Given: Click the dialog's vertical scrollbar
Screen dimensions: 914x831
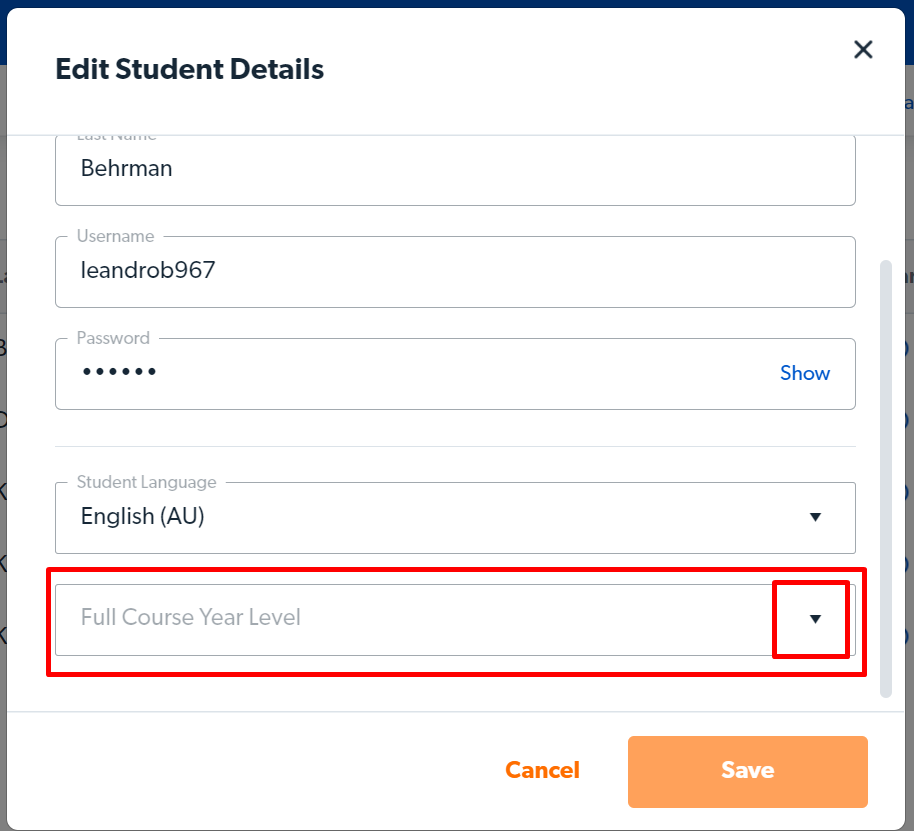Looking at the screenshot, I should 885,478.
